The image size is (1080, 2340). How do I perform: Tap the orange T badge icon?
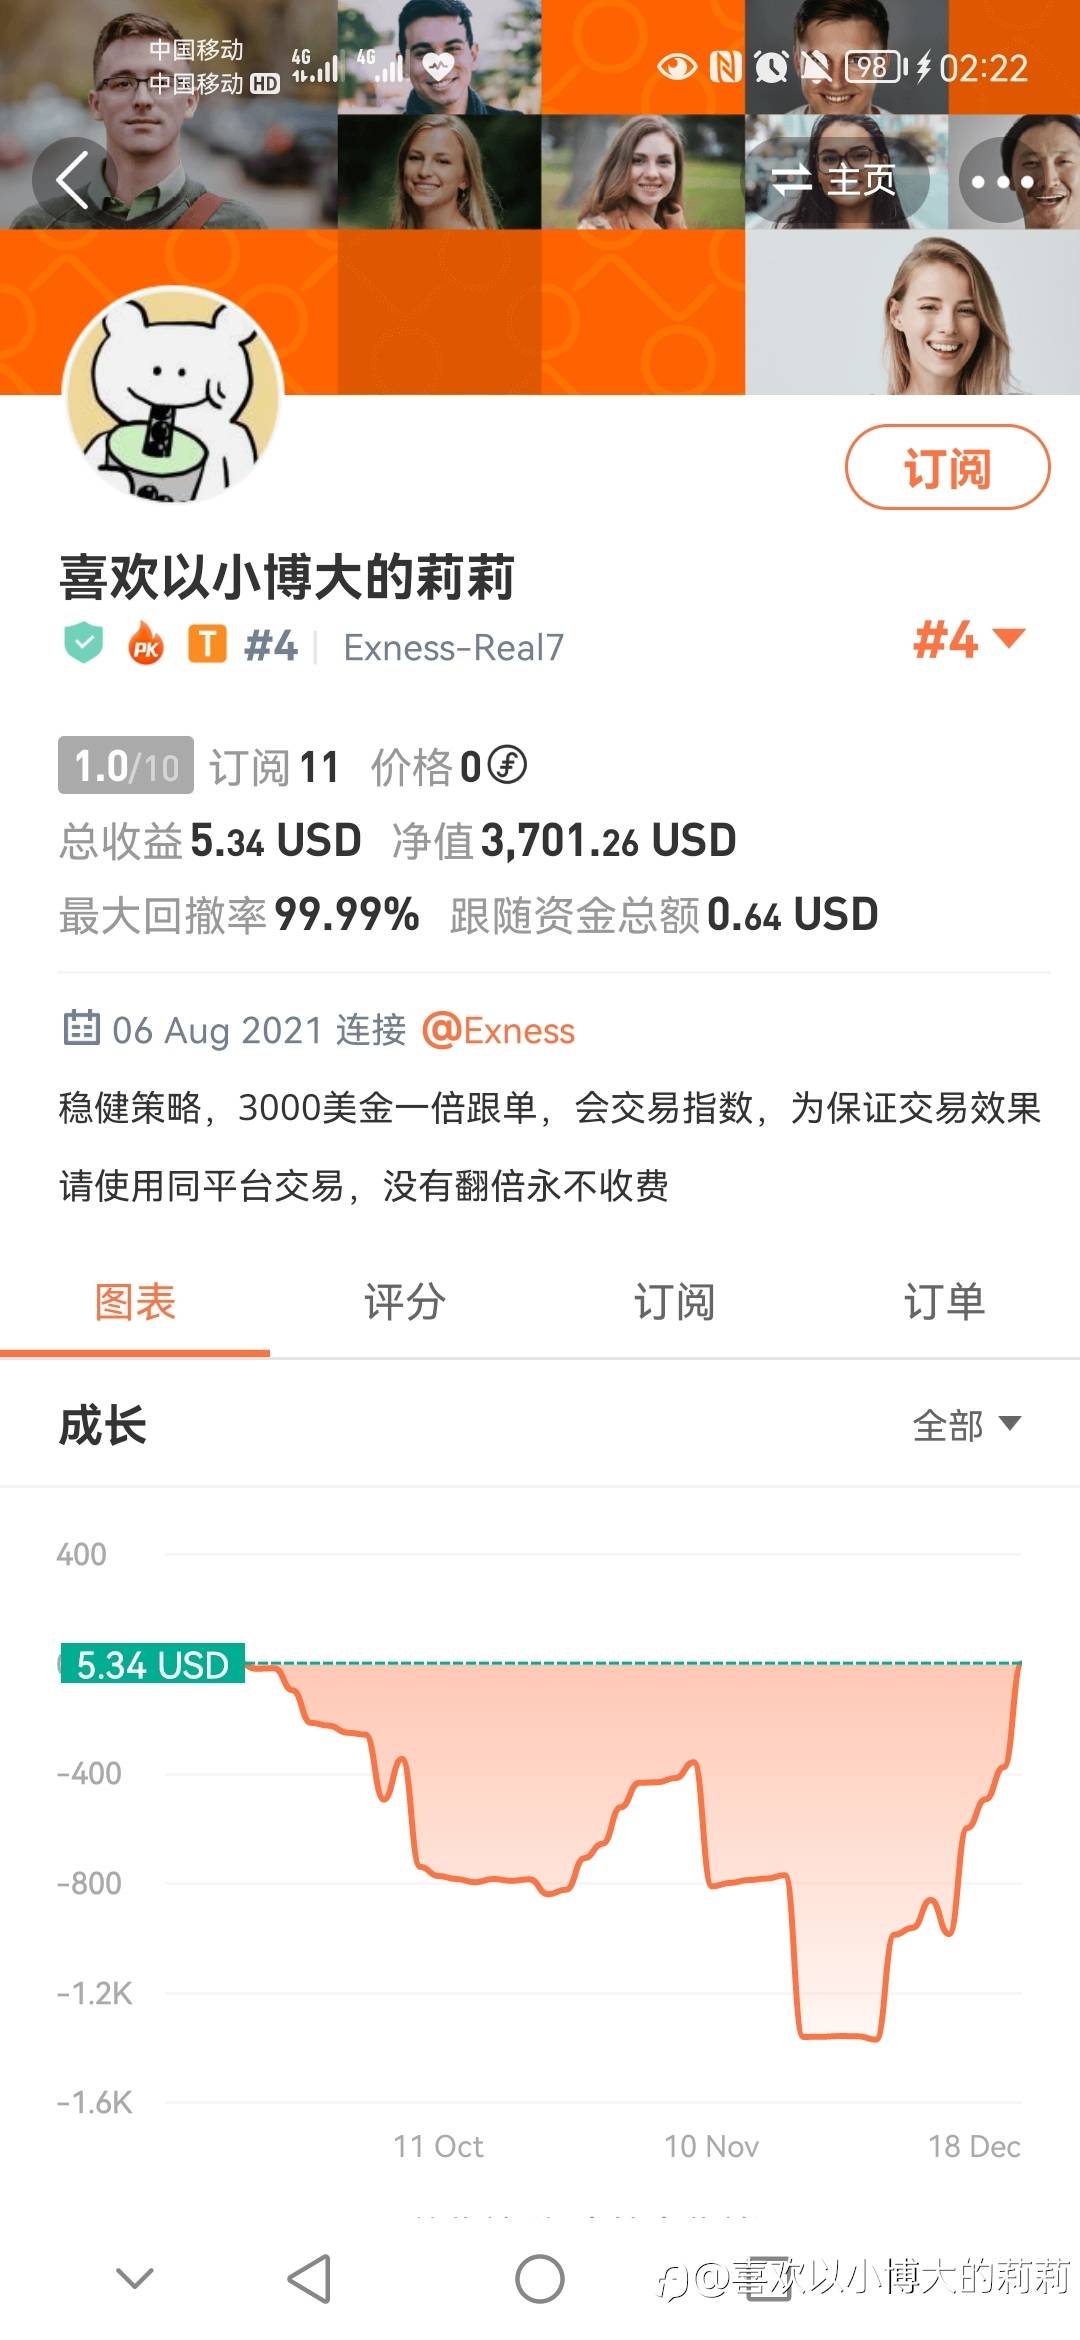208,643
